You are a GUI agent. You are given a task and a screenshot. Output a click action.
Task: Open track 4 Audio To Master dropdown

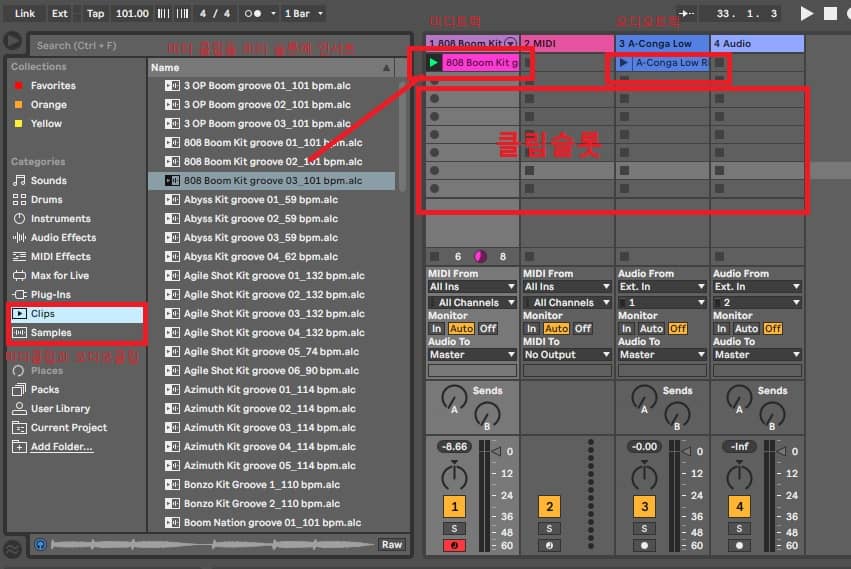[757, 355]
